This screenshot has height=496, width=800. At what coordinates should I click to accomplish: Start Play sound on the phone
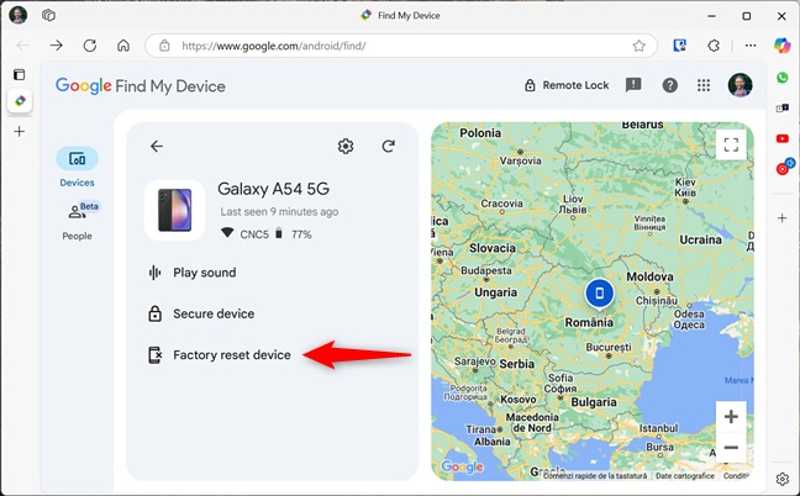pyautogui.click(x=192, y=272)
